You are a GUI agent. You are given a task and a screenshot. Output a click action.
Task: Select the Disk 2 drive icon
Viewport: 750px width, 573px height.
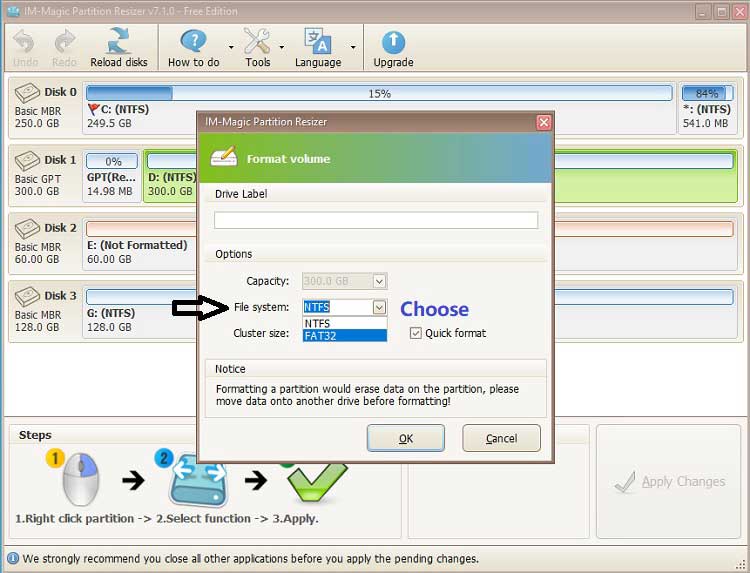click(27, 229)
